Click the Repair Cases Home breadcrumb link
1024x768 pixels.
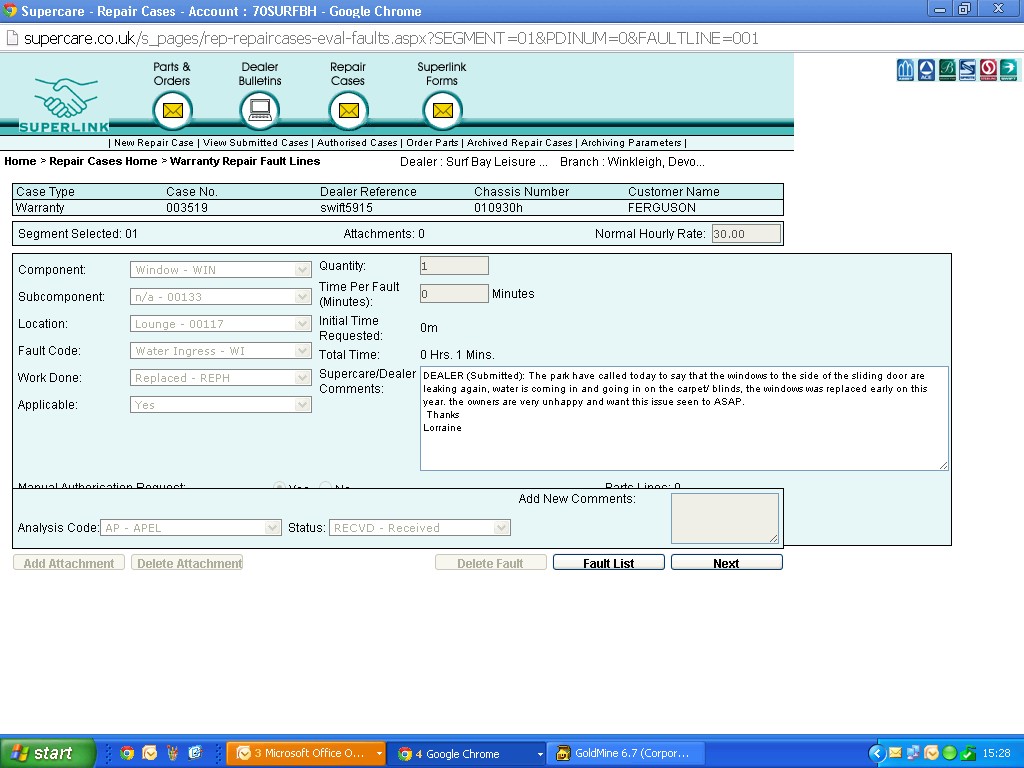(x=103, y=161)
